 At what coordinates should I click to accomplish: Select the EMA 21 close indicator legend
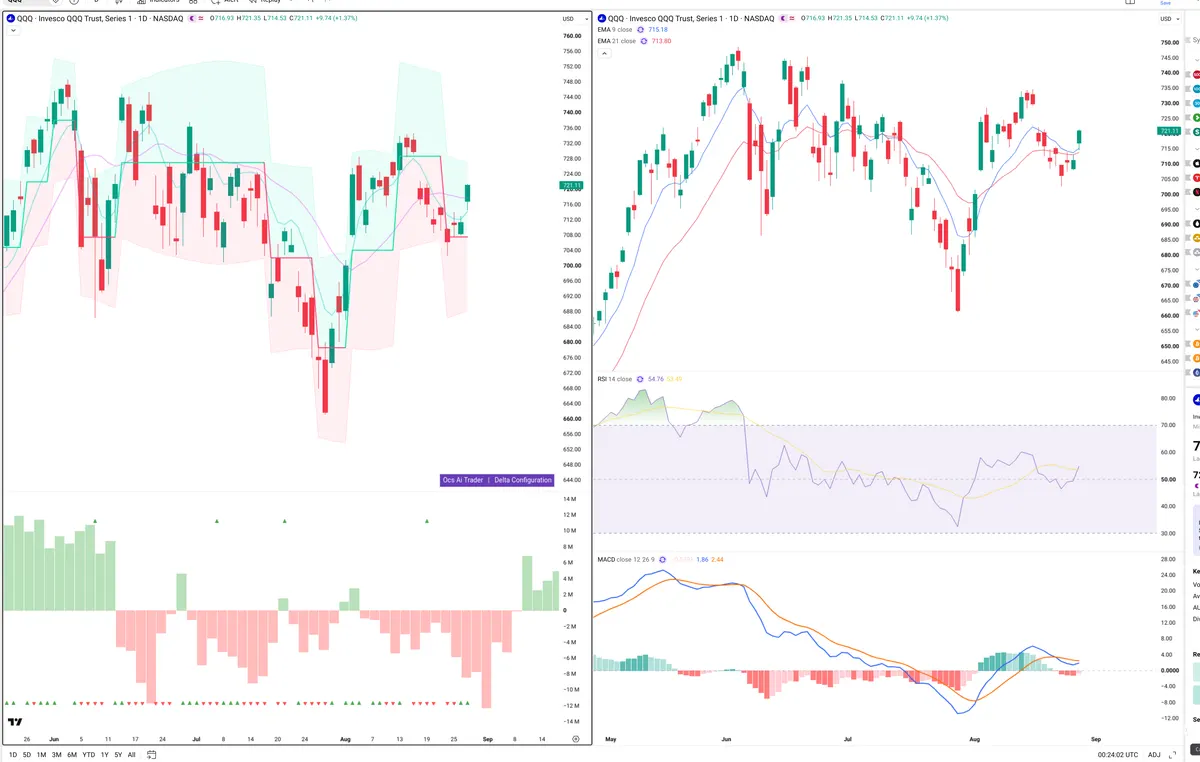(616, 41)
